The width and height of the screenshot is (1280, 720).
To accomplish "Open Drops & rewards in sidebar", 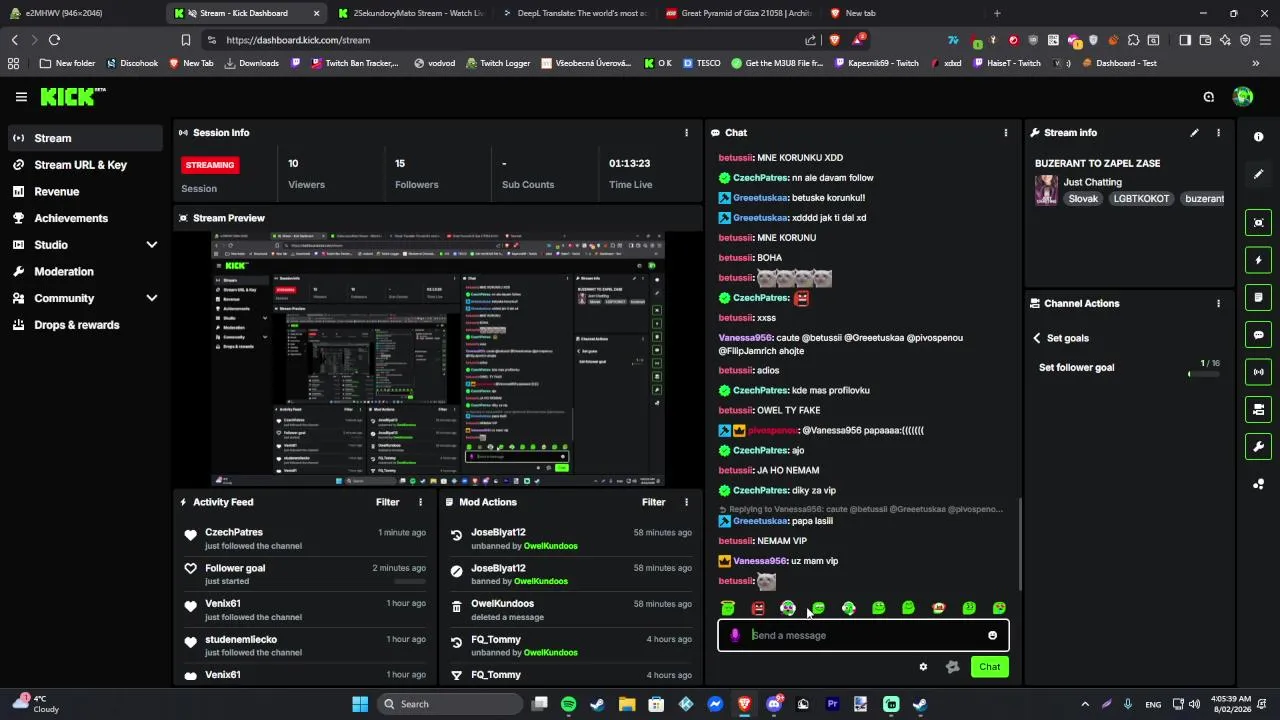I will coord(85,325).
